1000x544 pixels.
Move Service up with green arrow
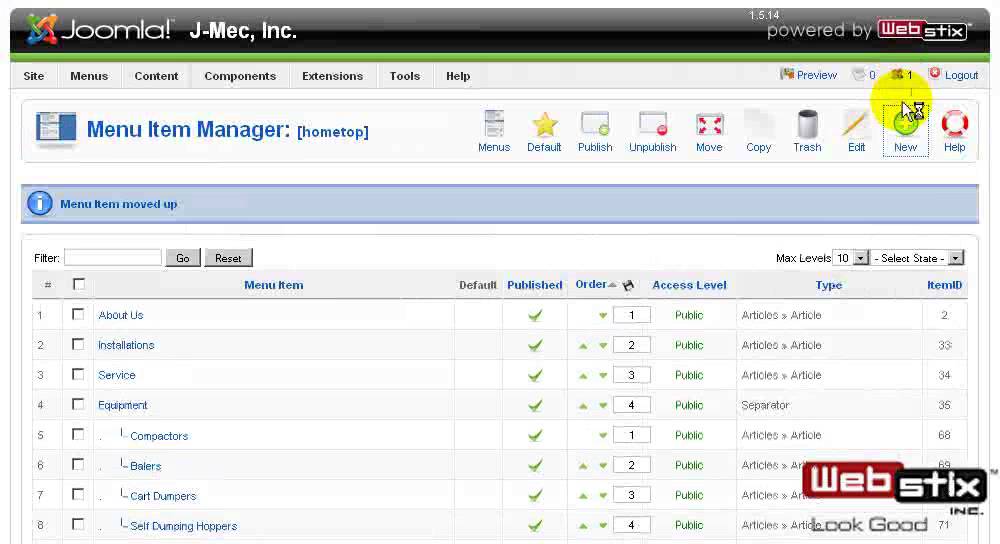click(583, 376)
